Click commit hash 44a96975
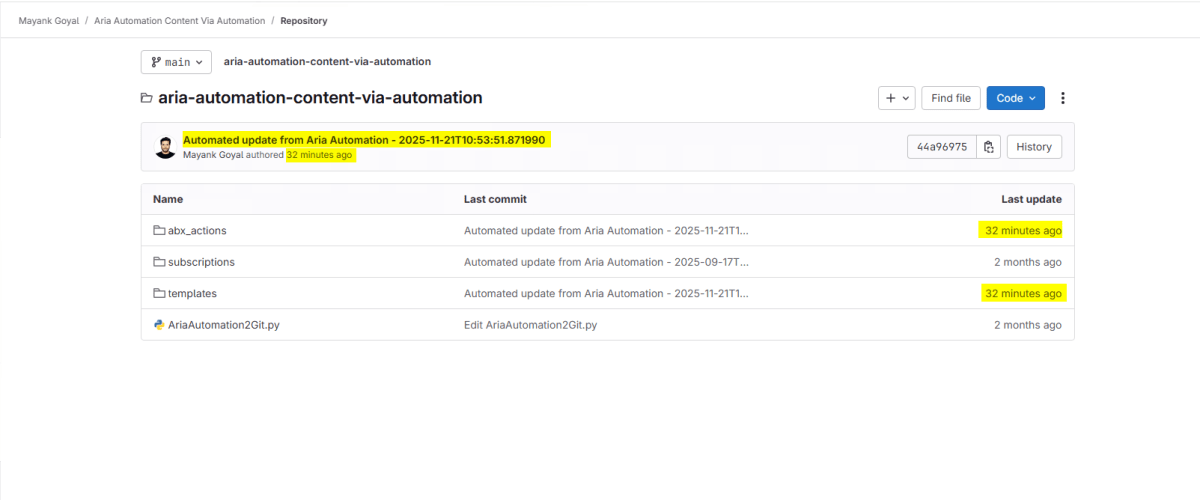 942,147
